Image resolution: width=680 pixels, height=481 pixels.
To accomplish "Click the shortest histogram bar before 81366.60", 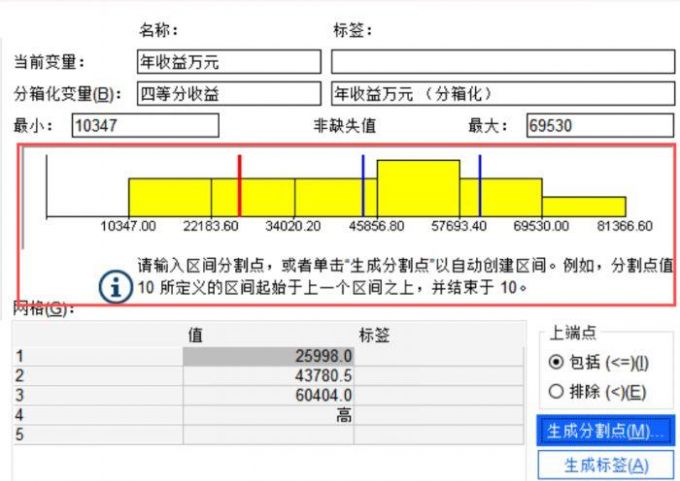I will 584,207.
